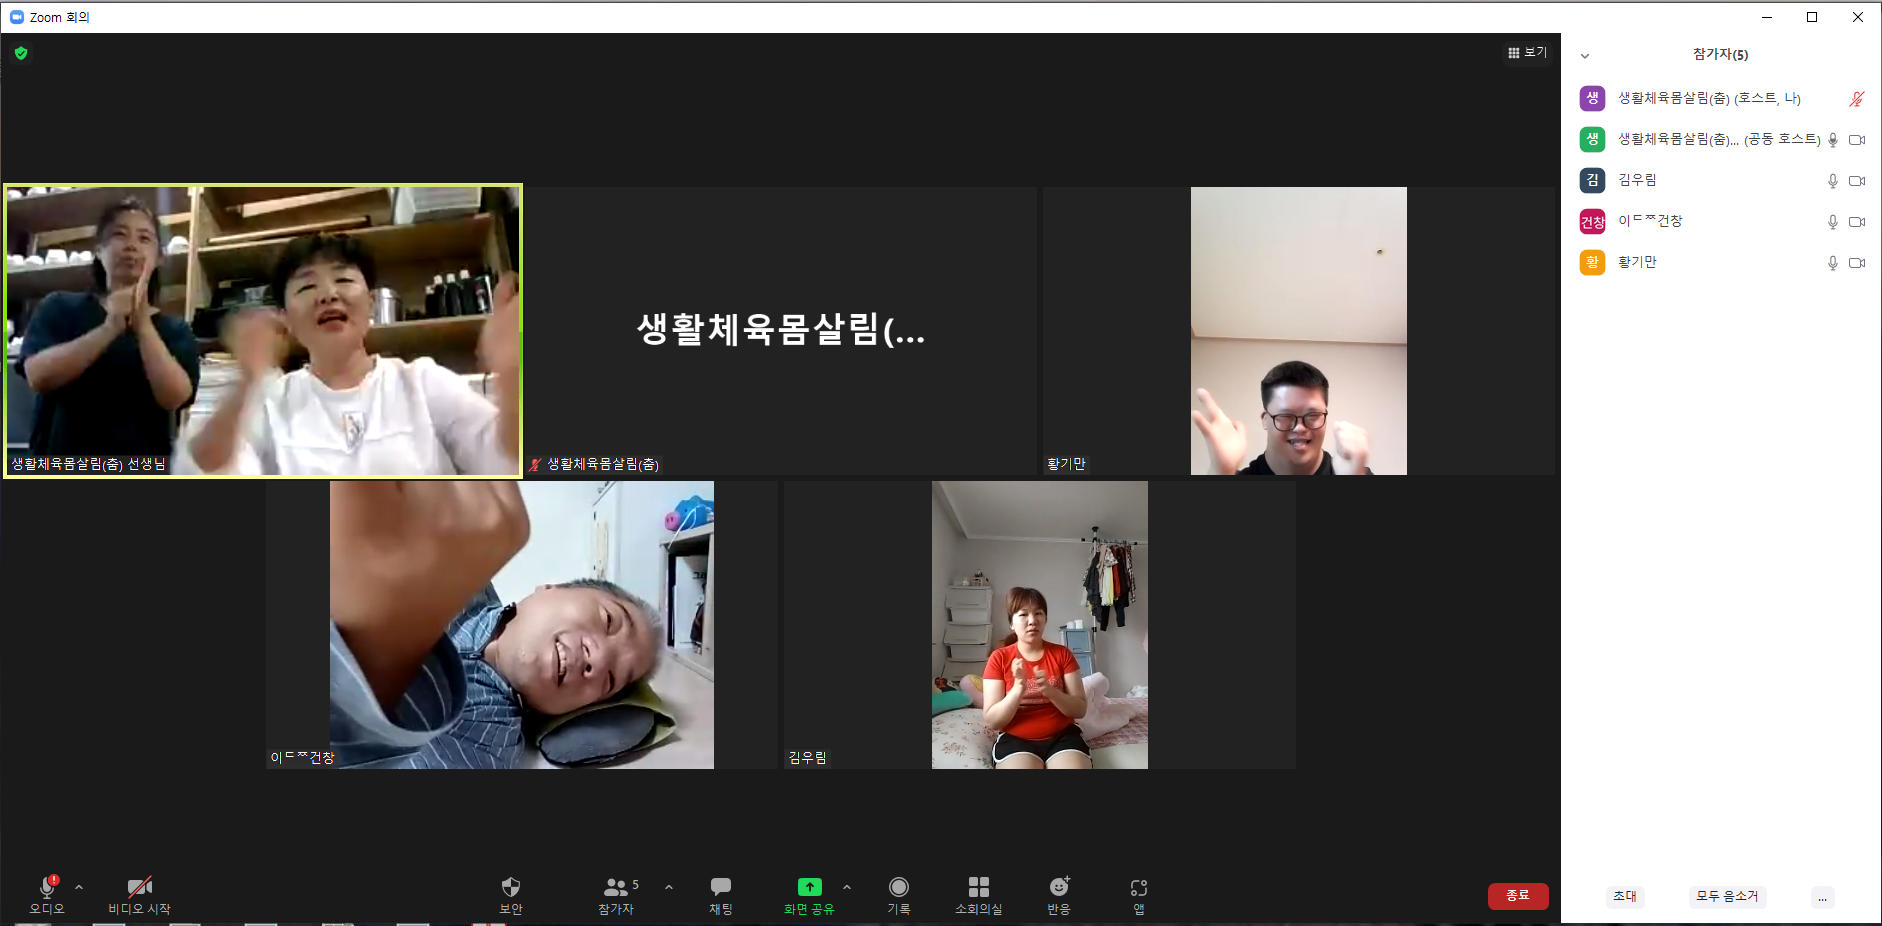
Task: Select the 김우림 video tile
Action: click(x=1040, y=625)
